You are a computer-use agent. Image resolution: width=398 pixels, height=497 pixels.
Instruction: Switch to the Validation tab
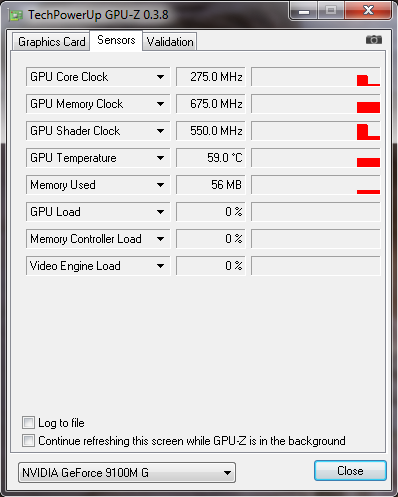[x=170, y=42]
